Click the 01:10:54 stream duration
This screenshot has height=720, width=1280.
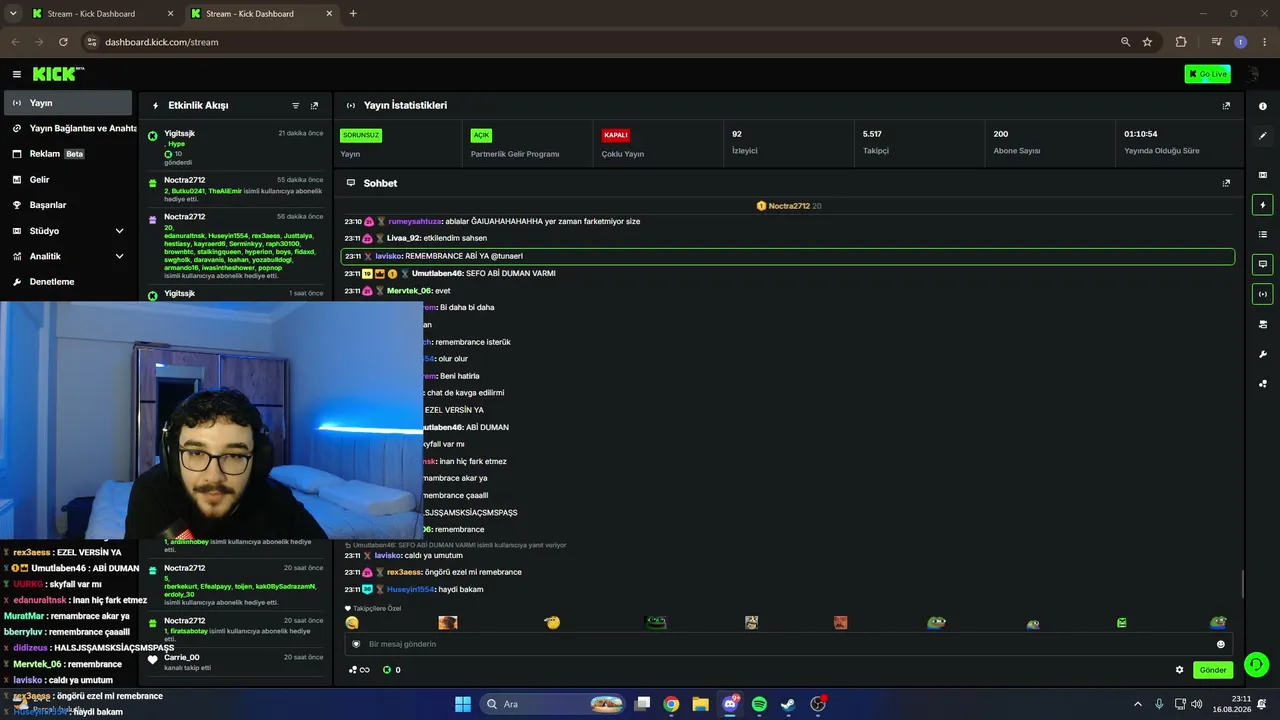coord(1141,134)
